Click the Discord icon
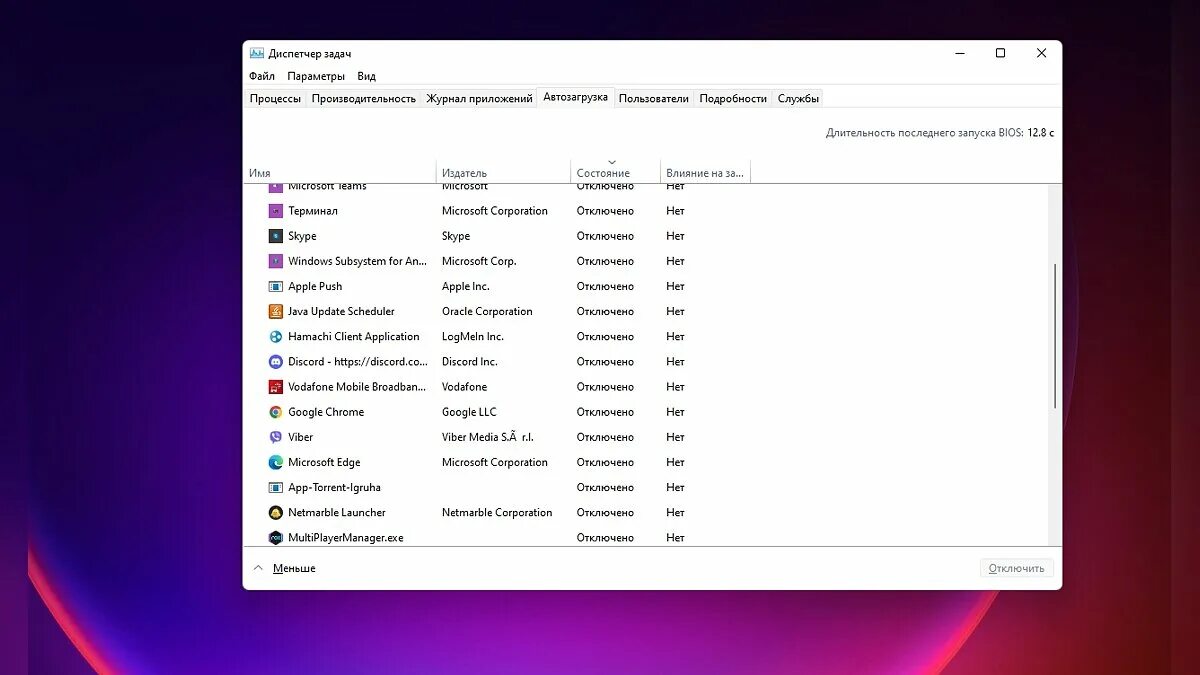Image resolution: width=1200 pixels, height=675 pixels. (276, 362)
